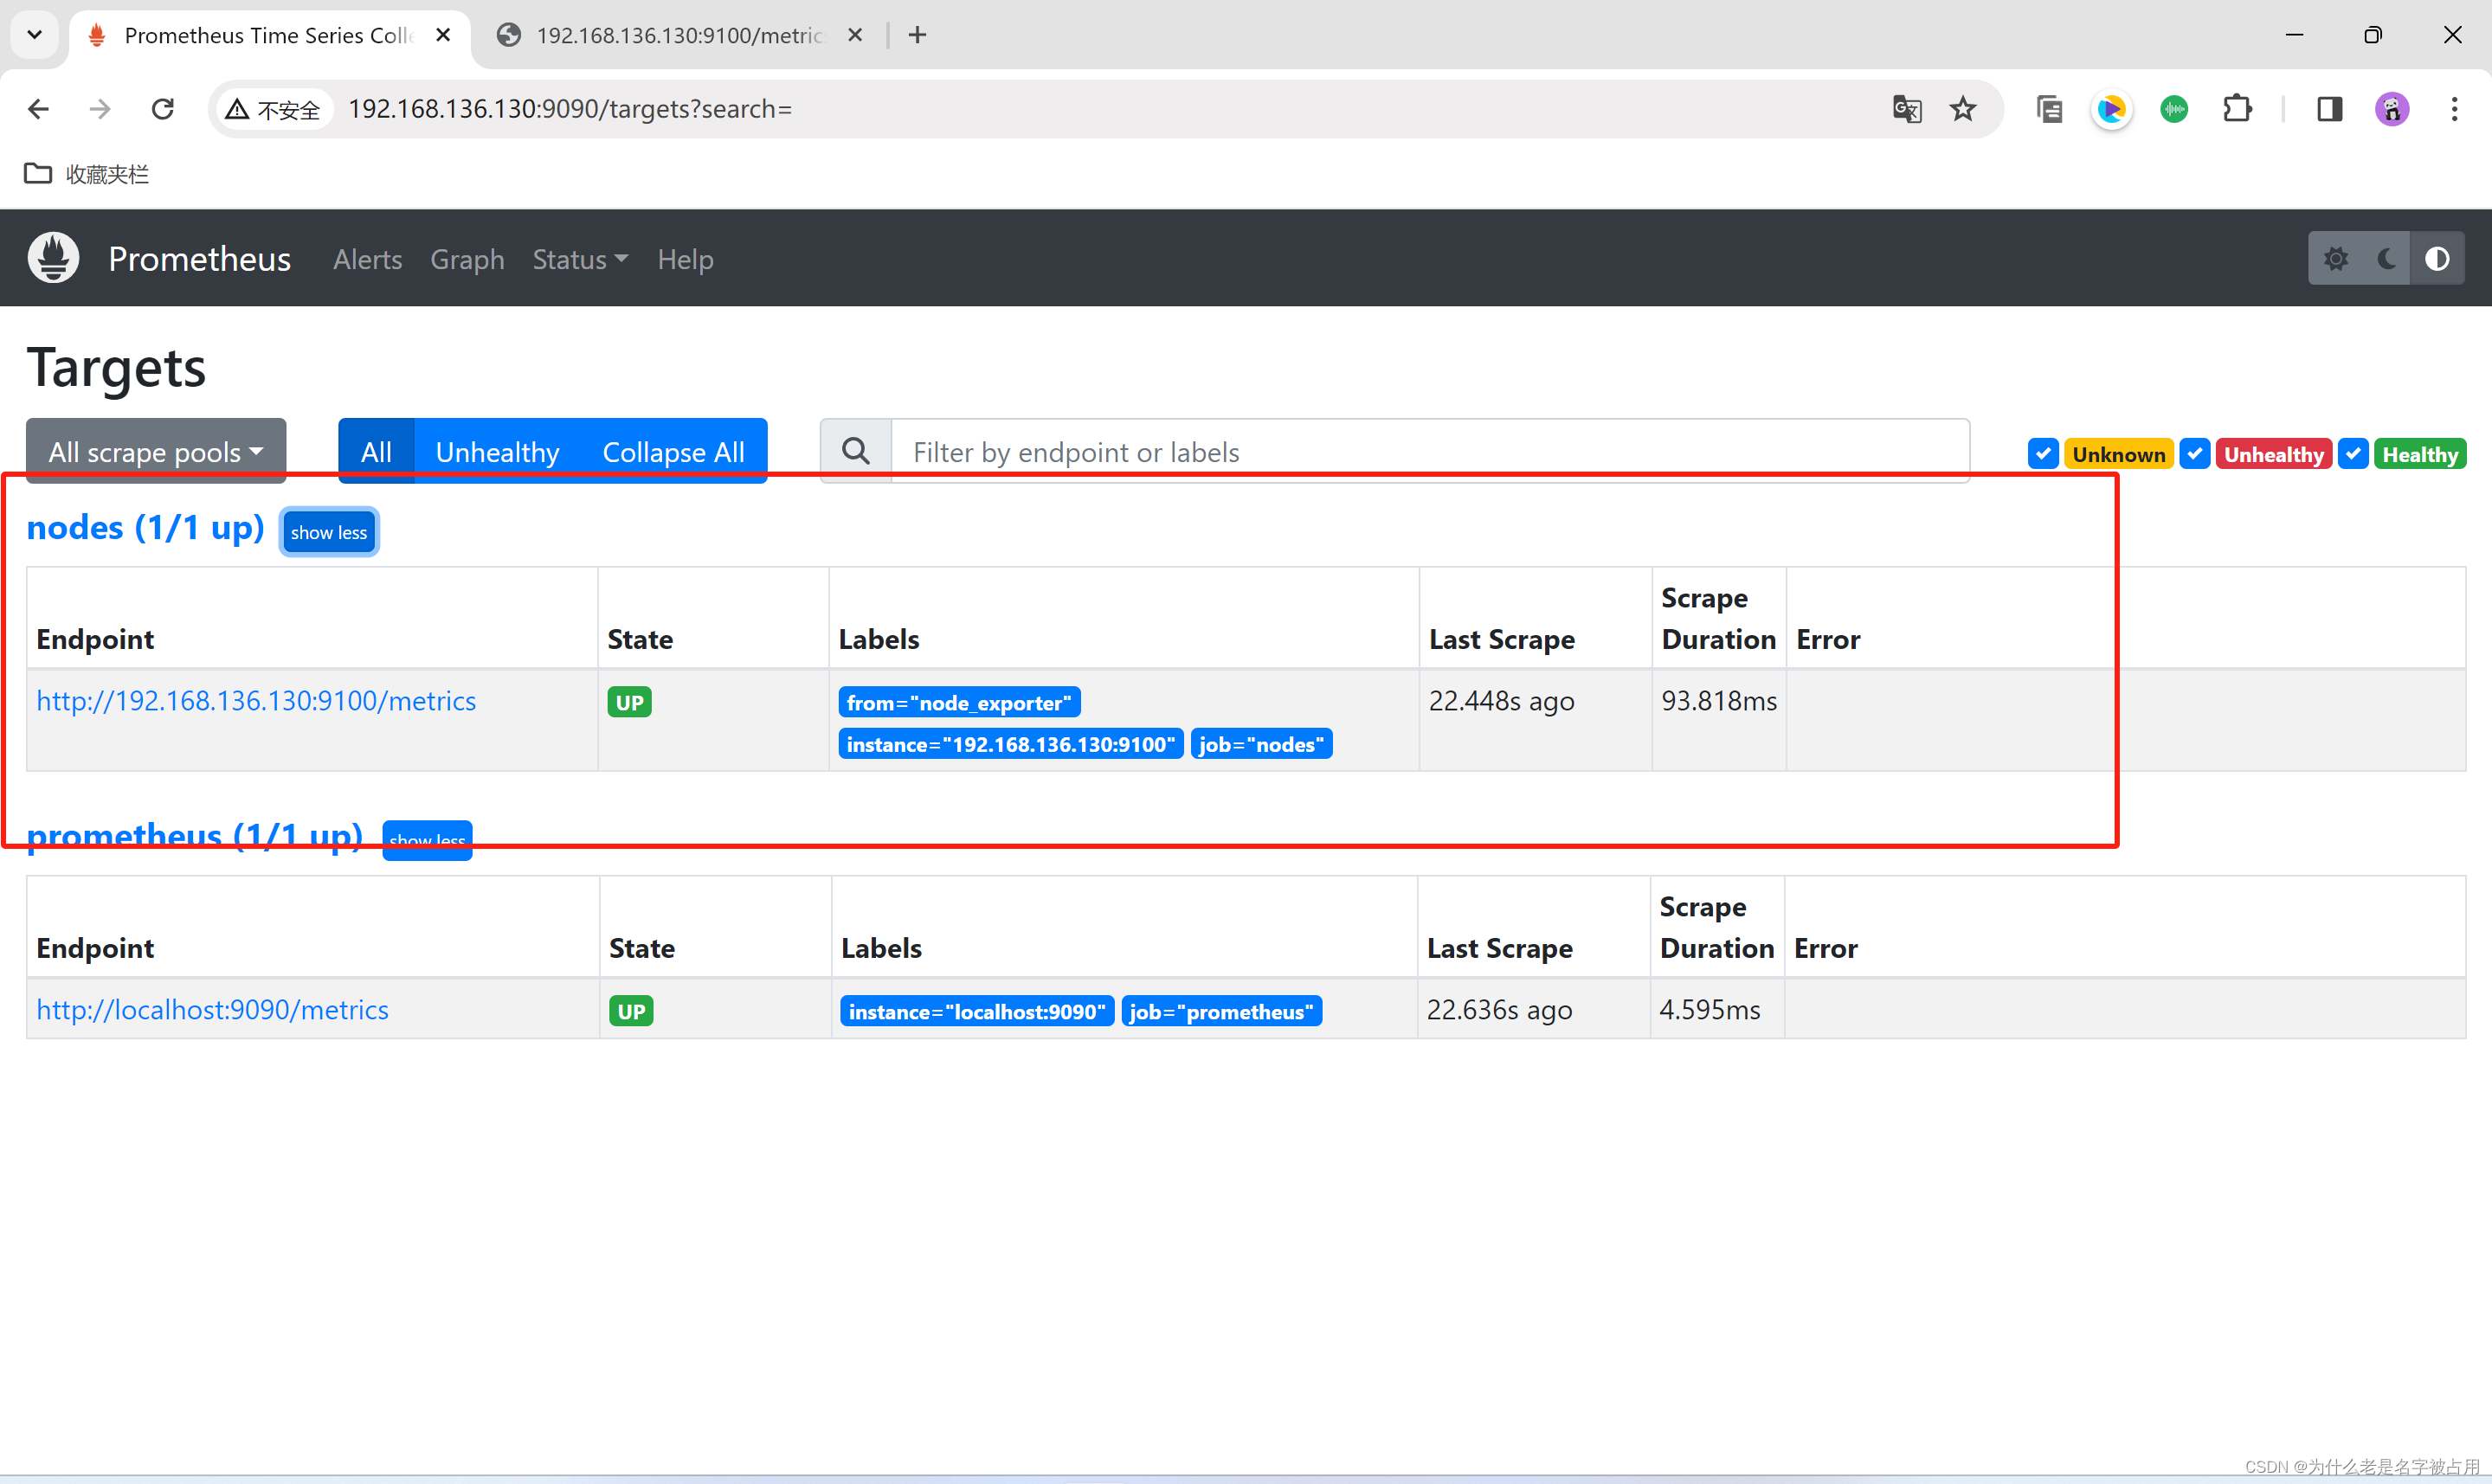Click the Collapse All button

pos(673,451)
